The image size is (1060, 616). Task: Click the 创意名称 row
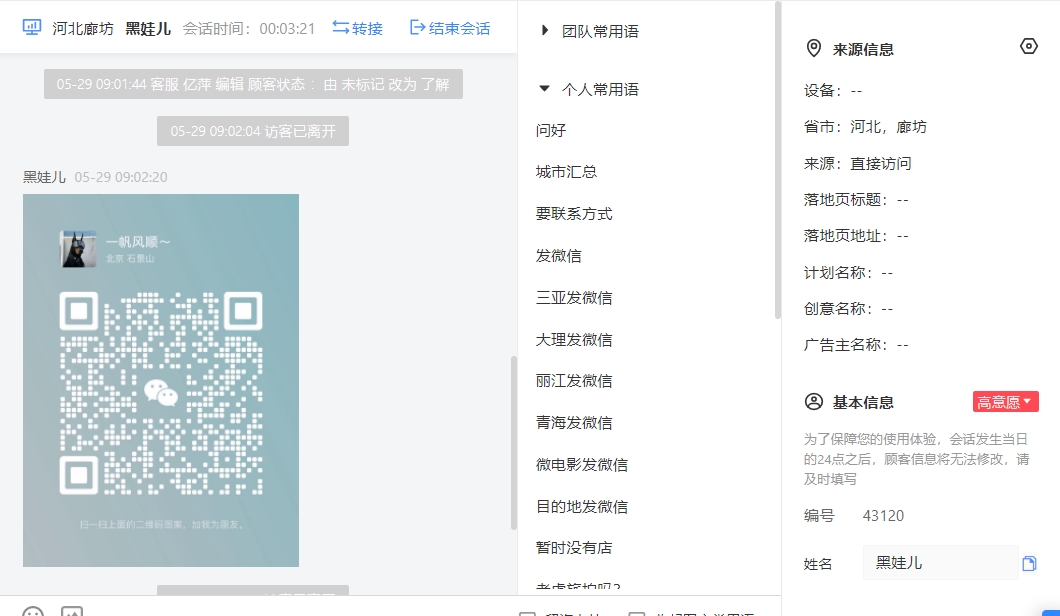point(848,308)
